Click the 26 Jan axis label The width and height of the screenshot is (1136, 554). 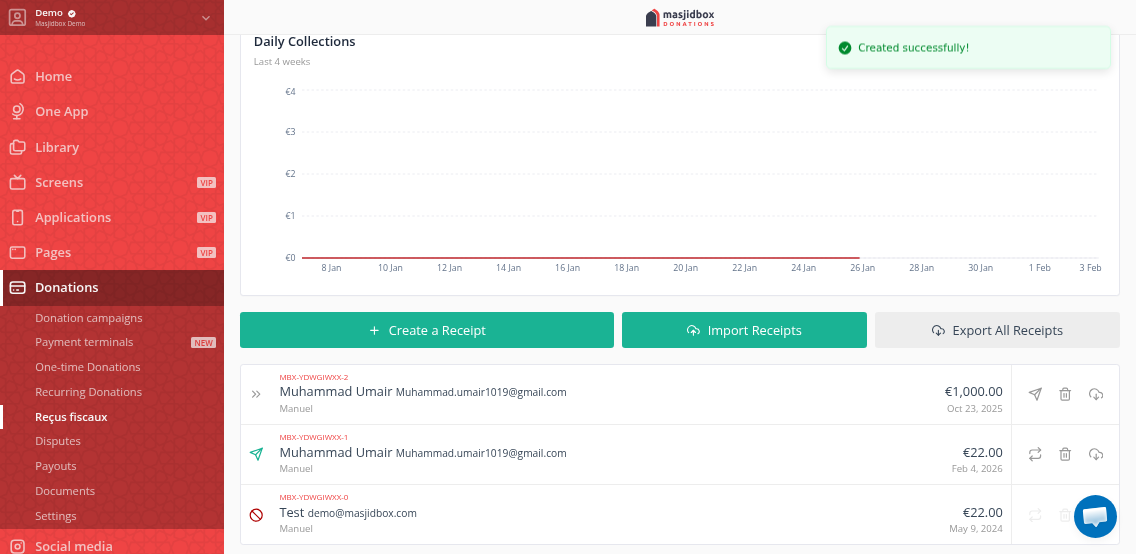[862, 268]
